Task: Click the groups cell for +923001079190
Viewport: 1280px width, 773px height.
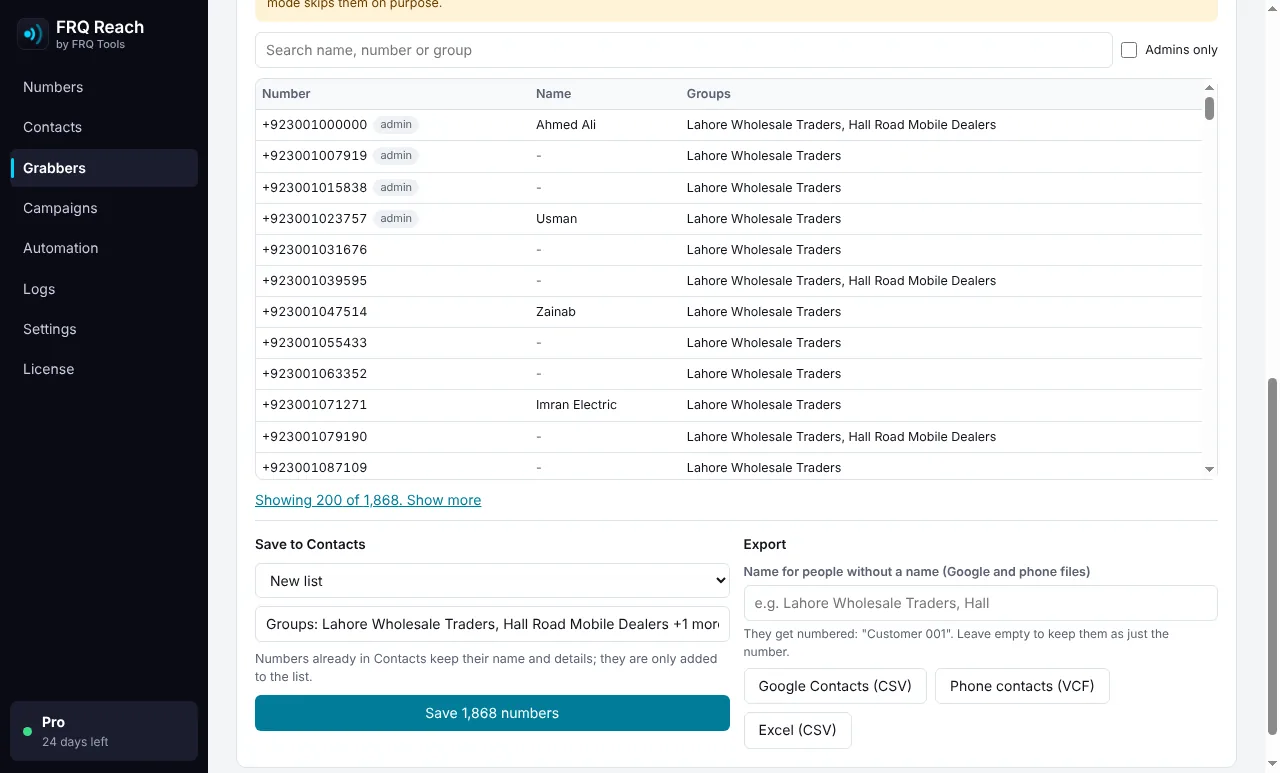Action: tap(841, 437)
